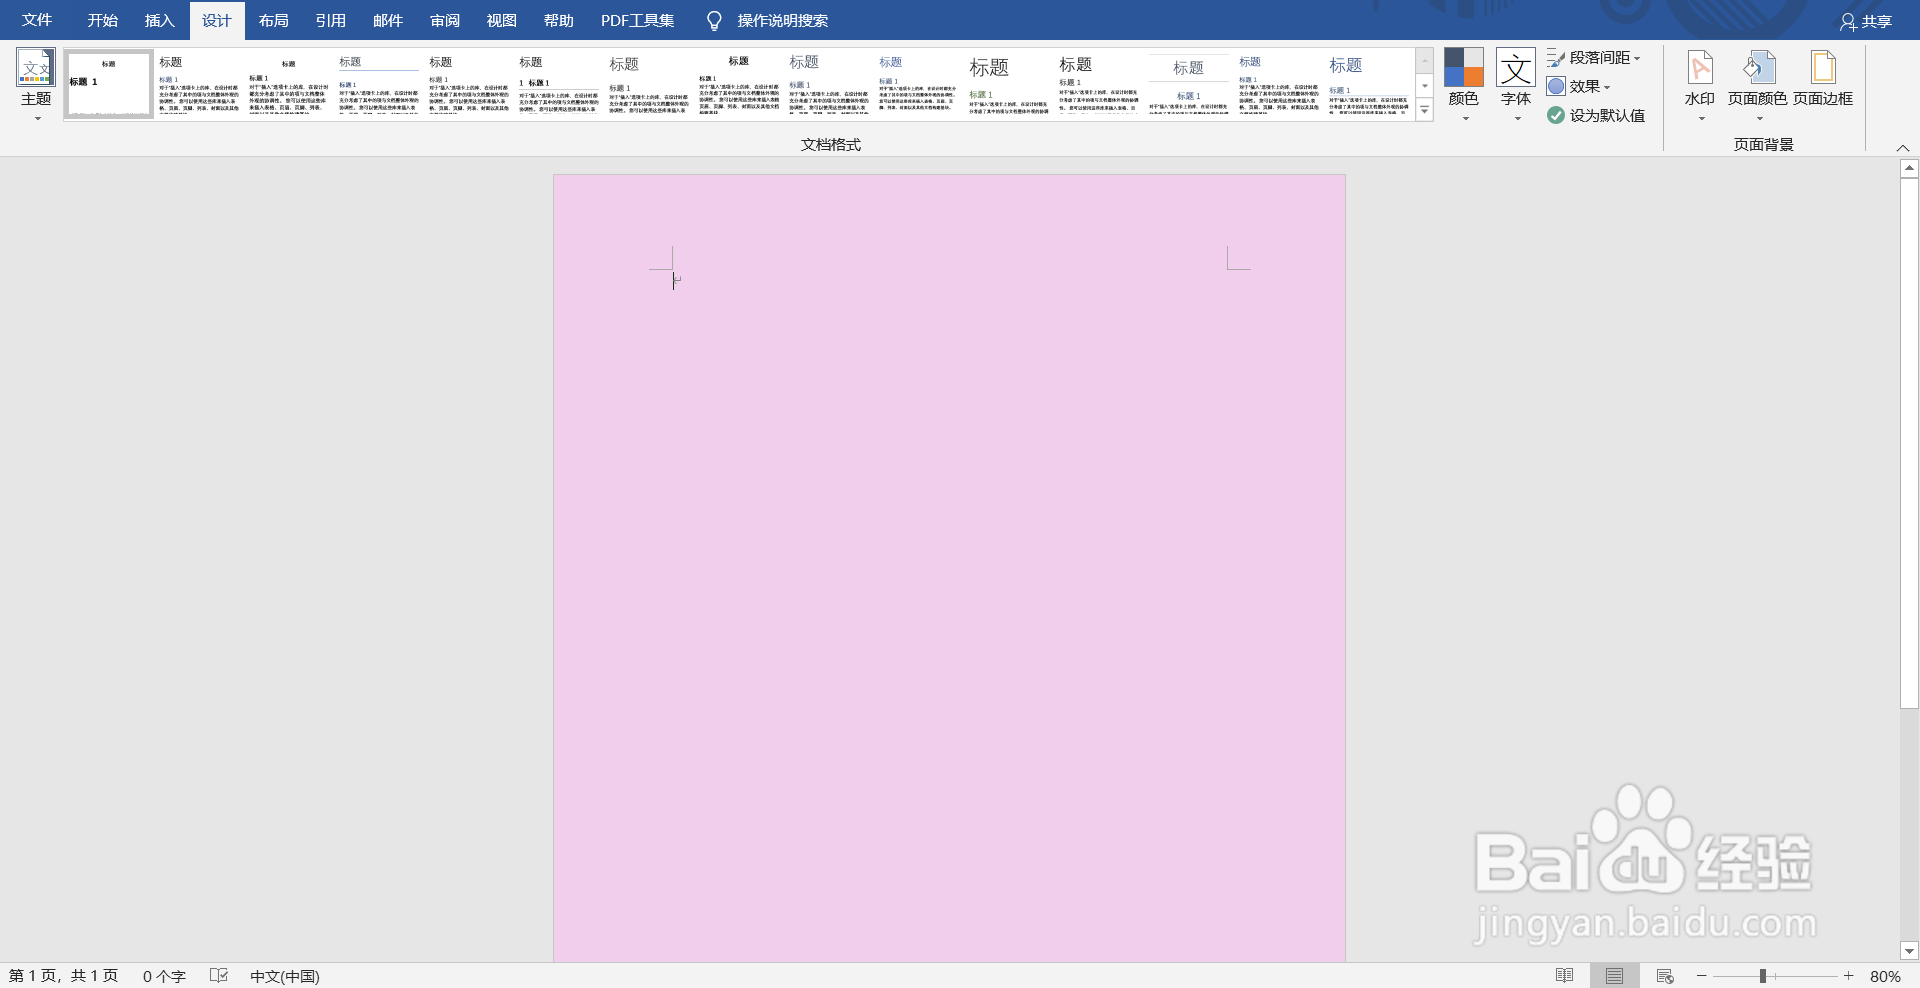The image size is (1920, 988).
Task: Click the proofing check icon in status bar
Action: 219,976
